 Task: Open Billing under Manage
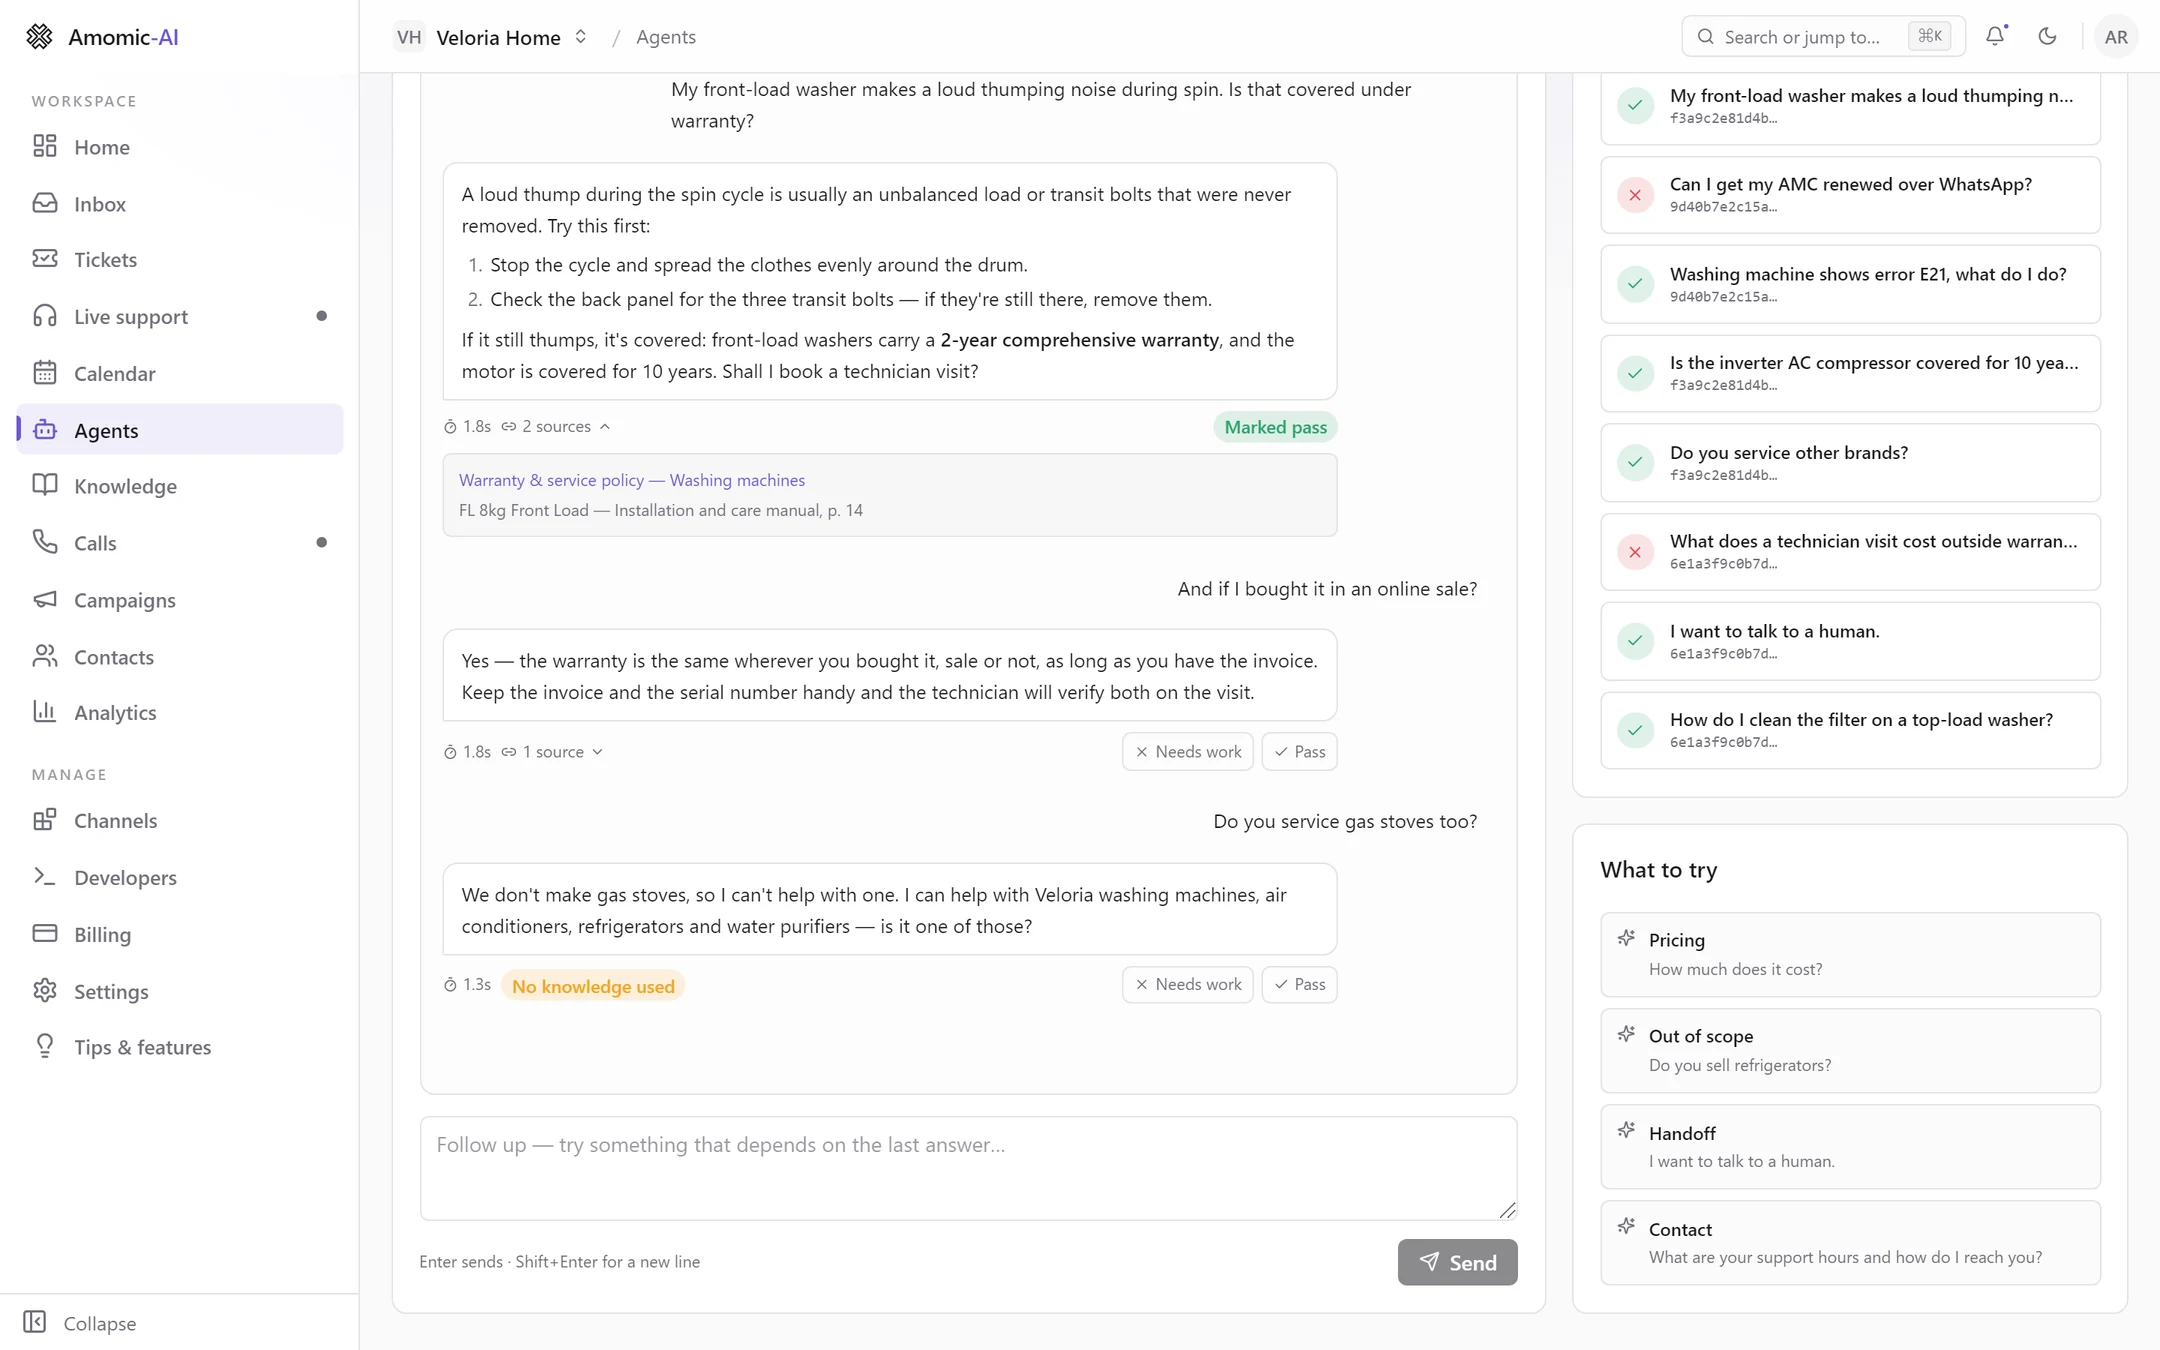pyautogui.click(x=180, y=935)
